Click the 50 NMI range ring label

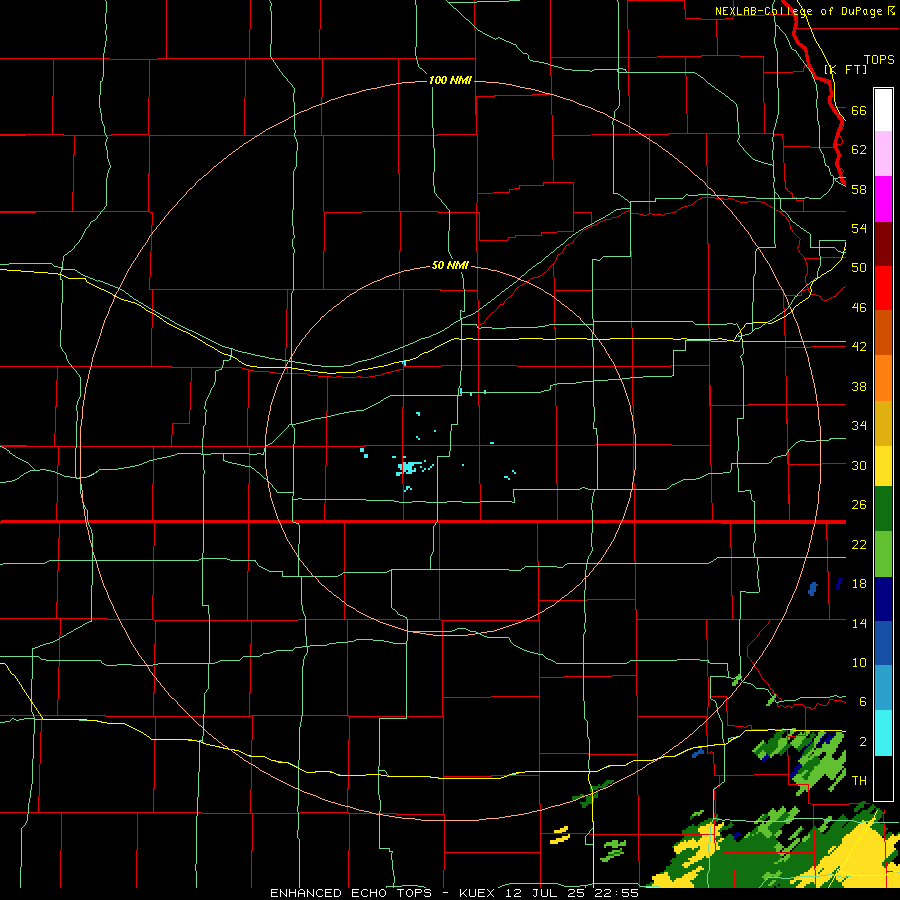450,265
